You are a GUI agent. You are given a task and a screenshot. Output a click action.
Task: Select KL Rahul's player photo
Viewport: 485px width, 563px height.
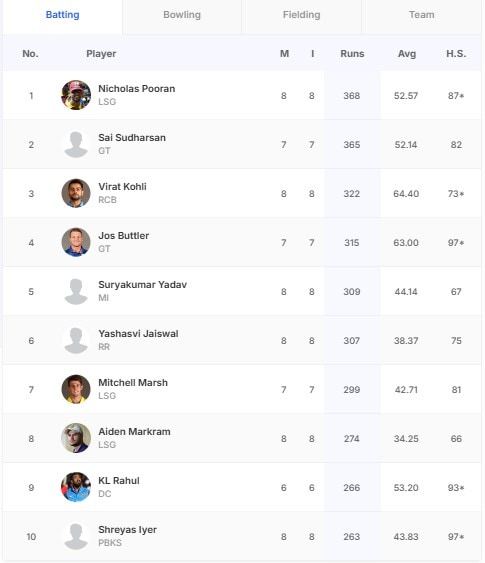pyautogui.click(x=76, y=487)
